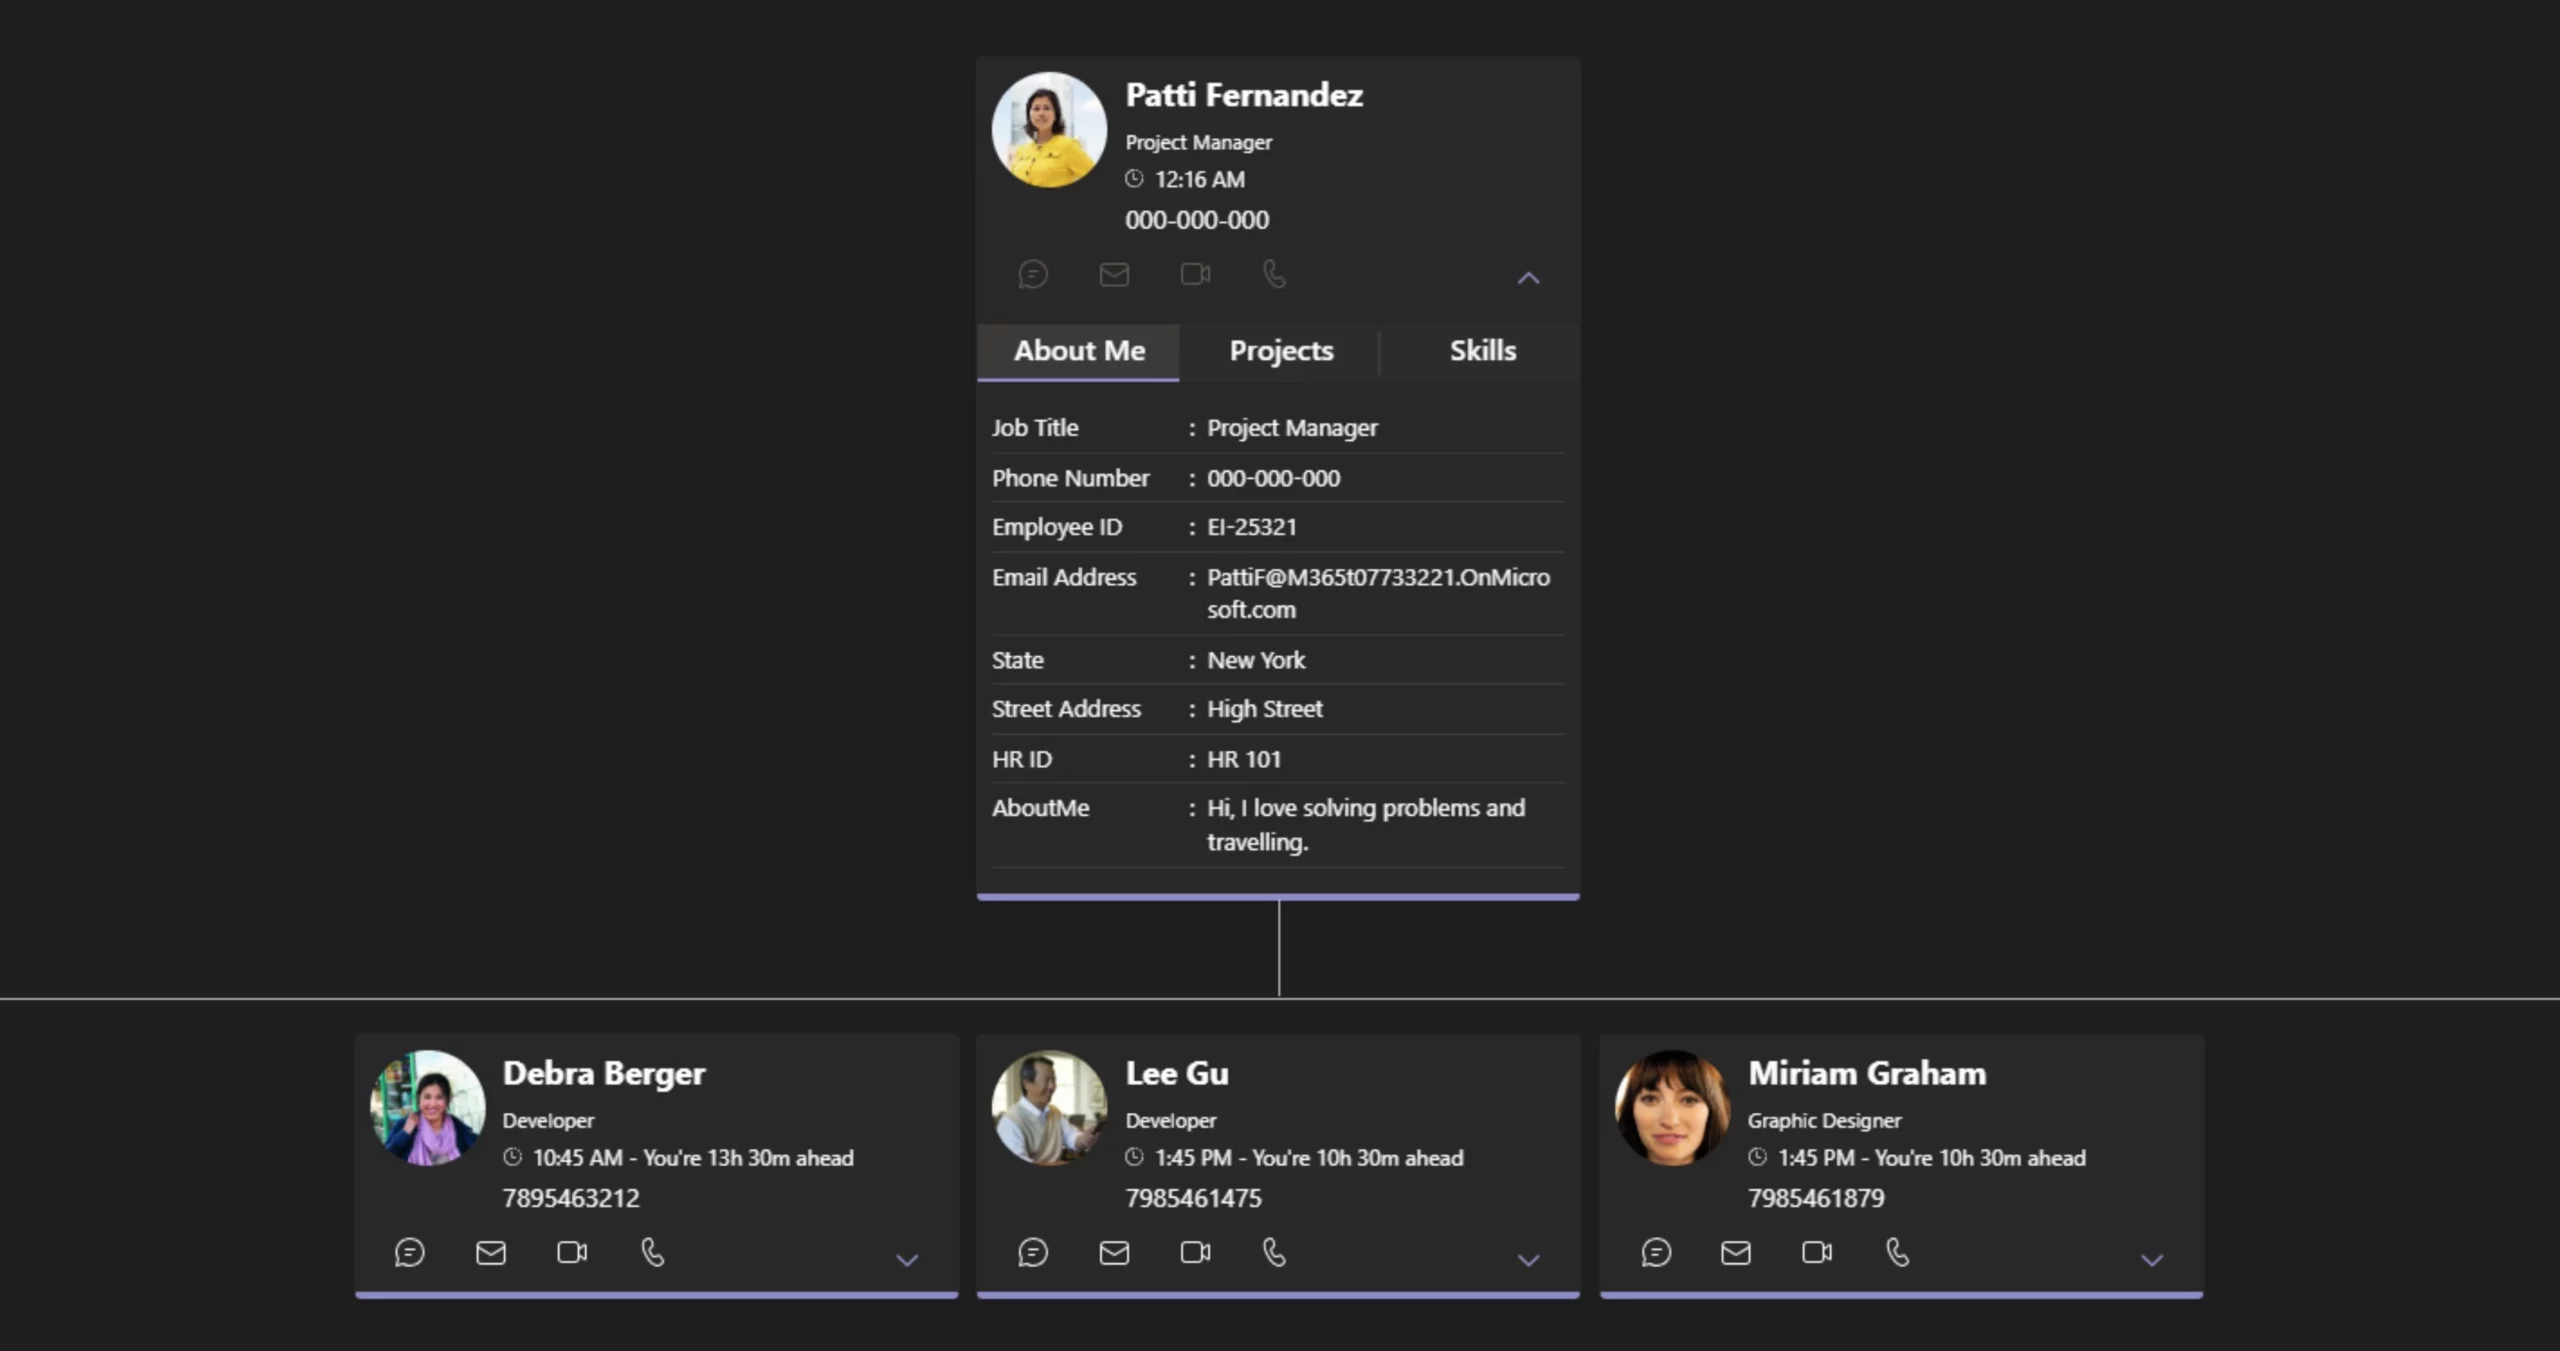Start chat with Debra Berger

(x=409, y=1252)
